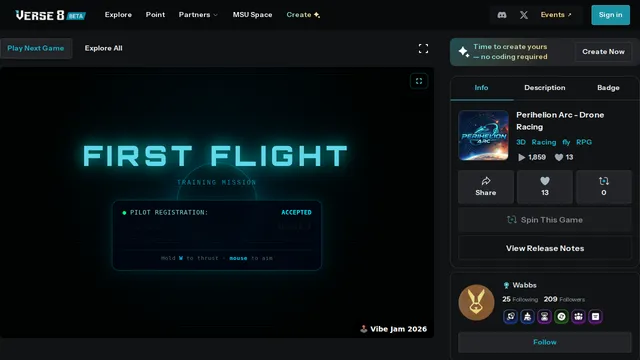Click the RPG tag
Viewport: 640px width, 360px height.
coord(584,142)
